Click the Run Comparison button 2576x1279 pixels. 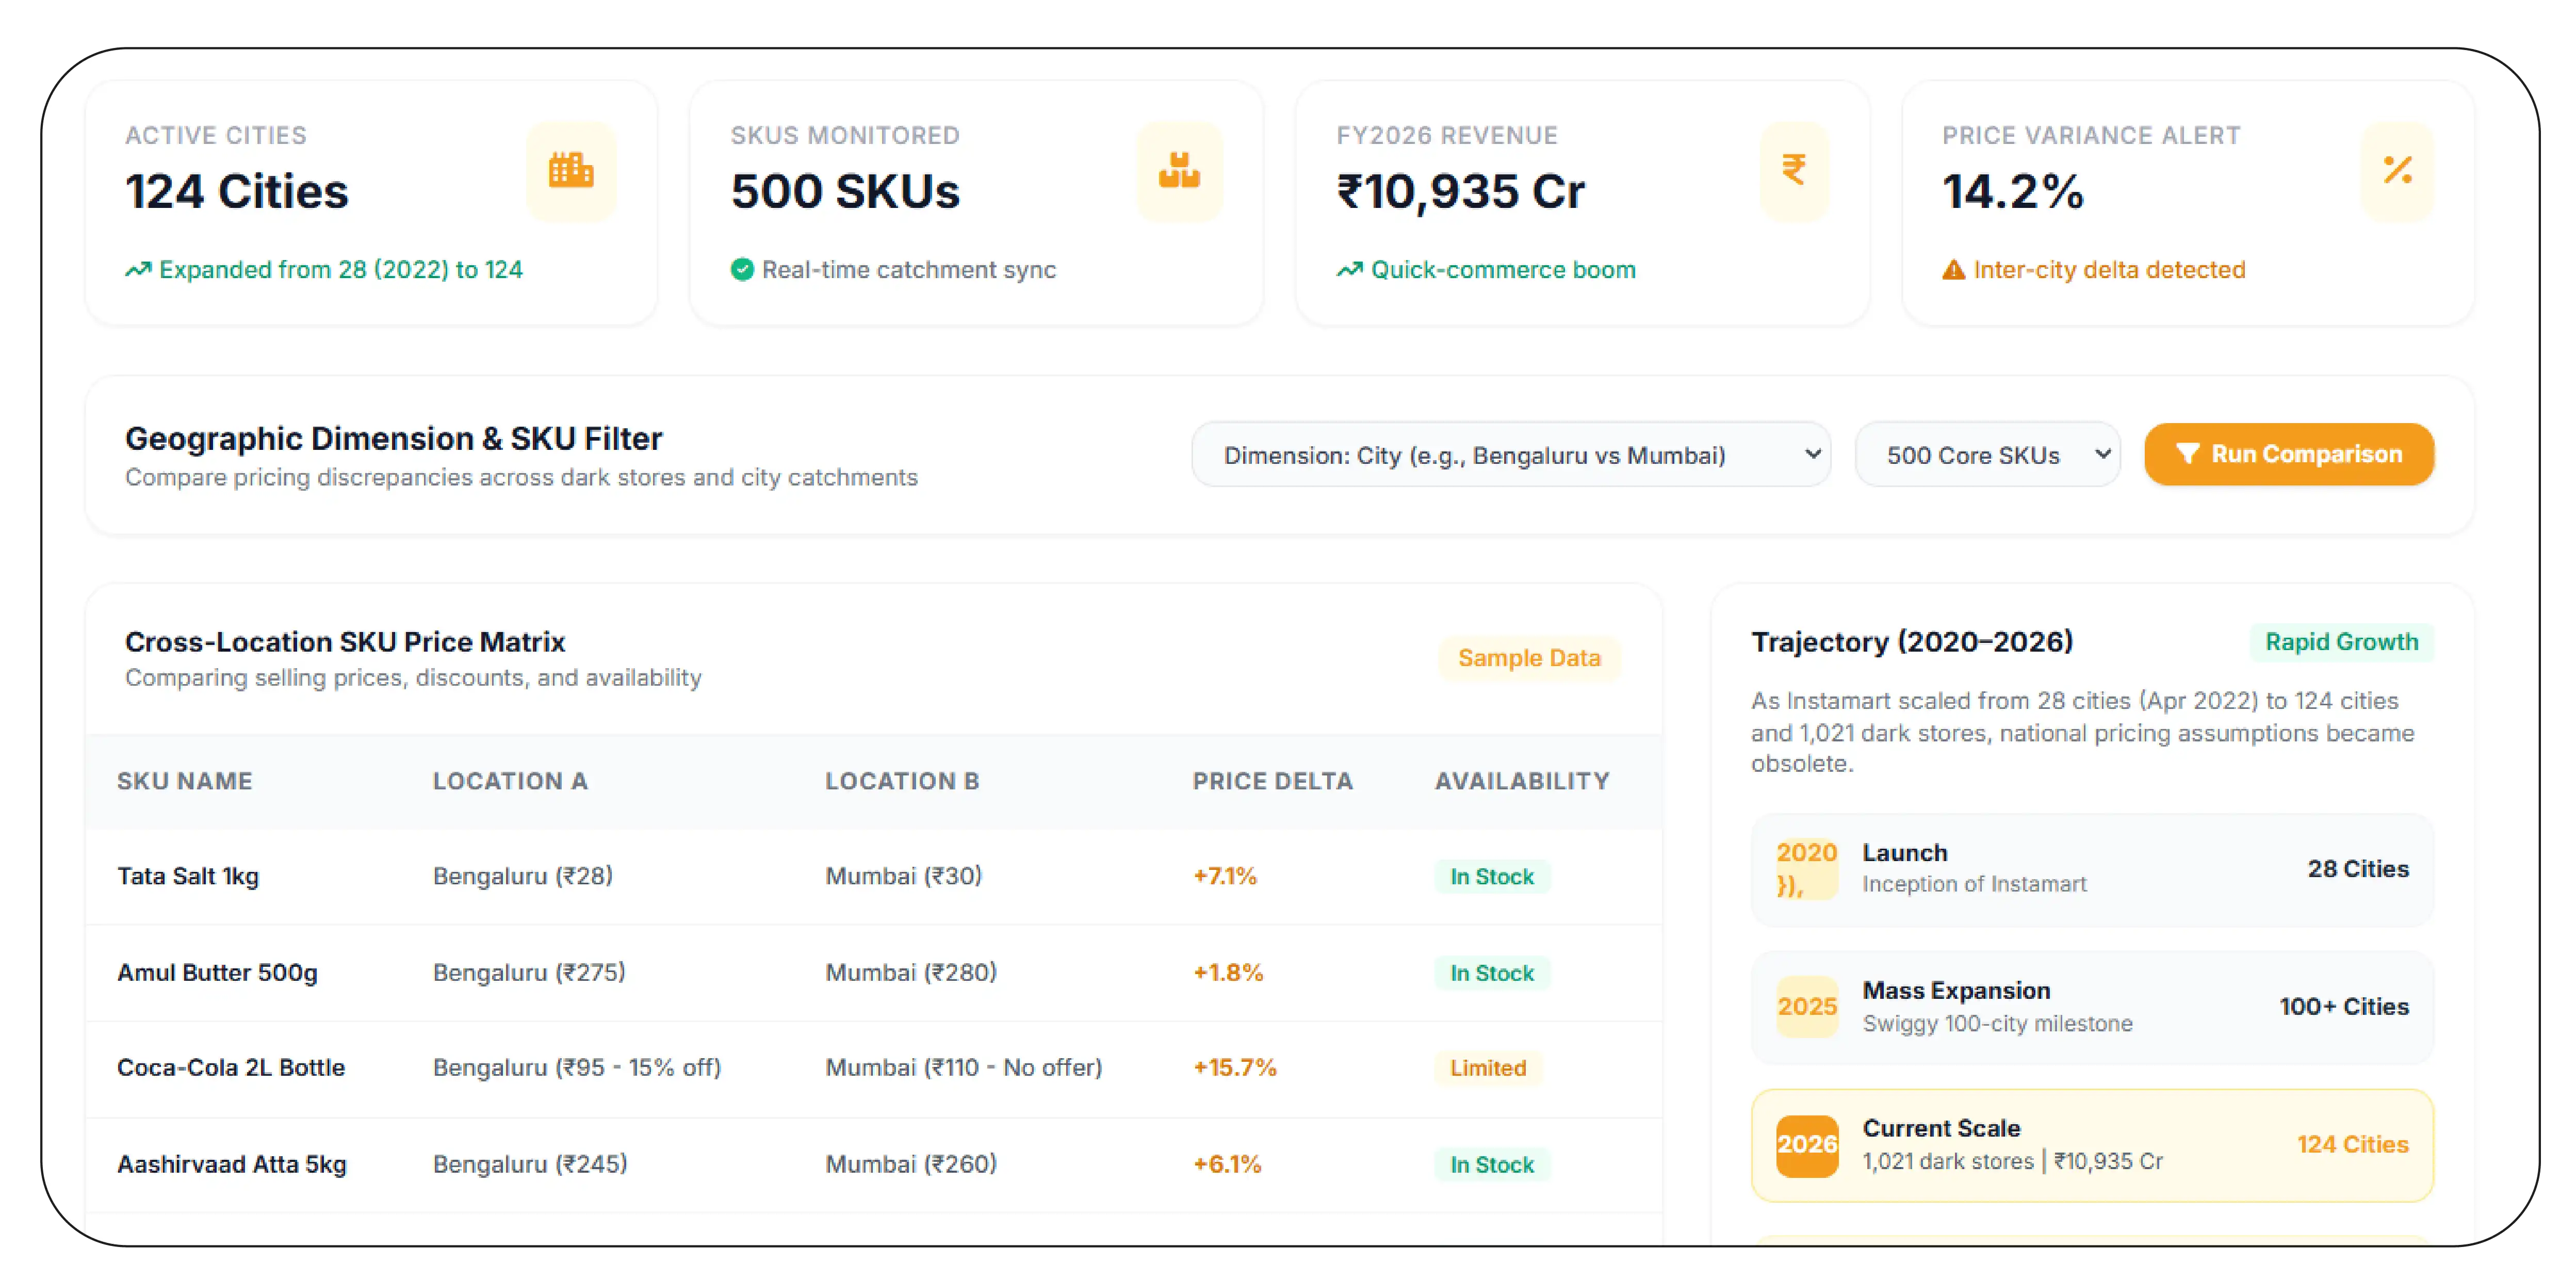pos(2289,455)
